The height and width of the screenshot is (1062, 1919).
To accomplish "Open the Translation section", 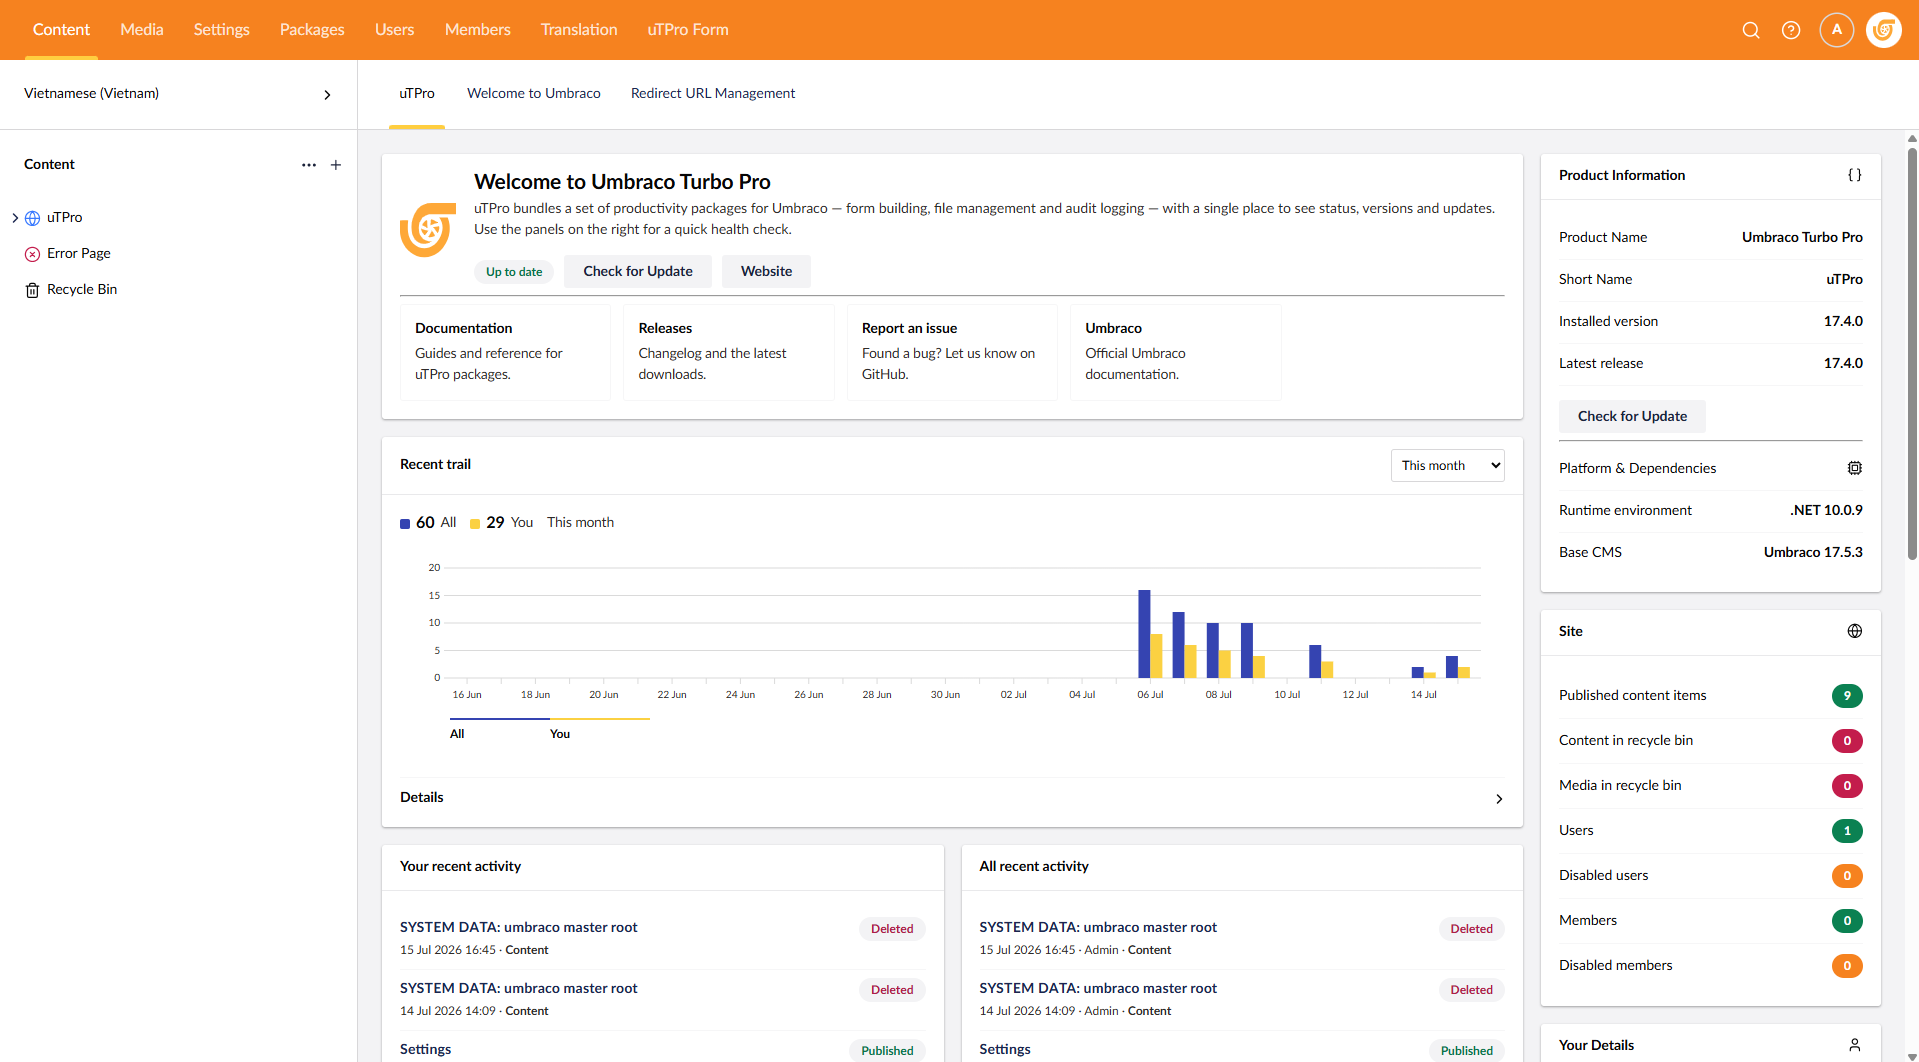I will tap(579, 30).
